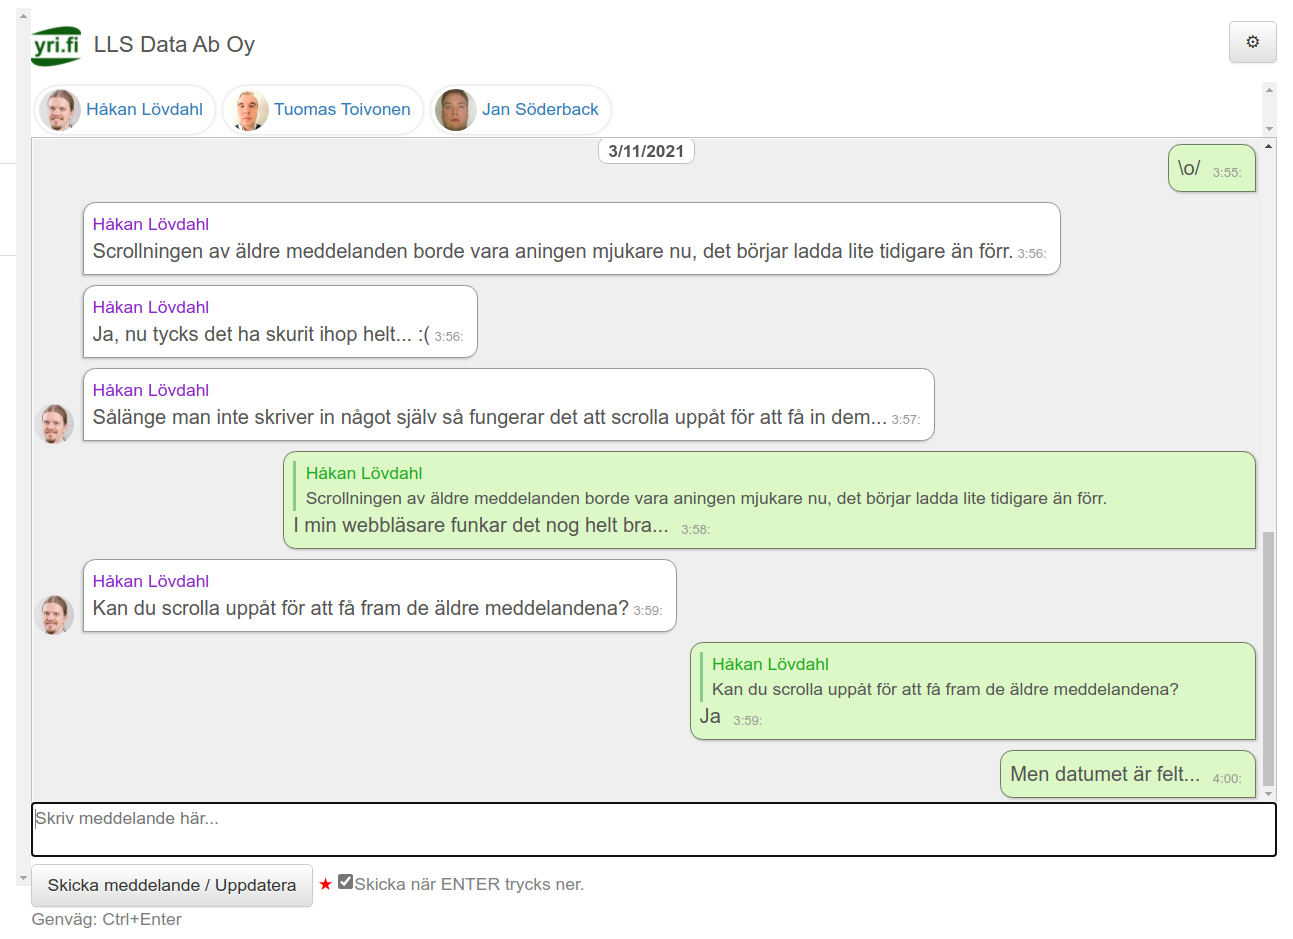Click avatar beside 'Kan du scrolla uppåt' message
The height and width of the screenshot is (939, 1293).
pos(54,615)
